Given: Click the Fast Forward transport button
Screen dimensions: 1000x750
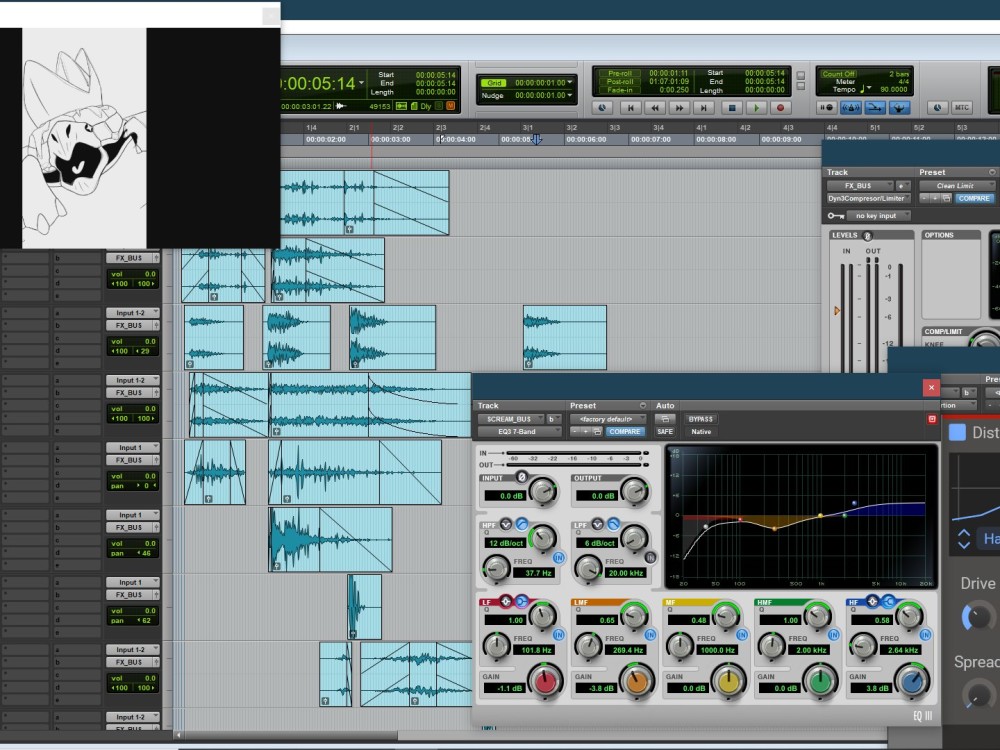Looking at the screenshot, I should (679, 108).
